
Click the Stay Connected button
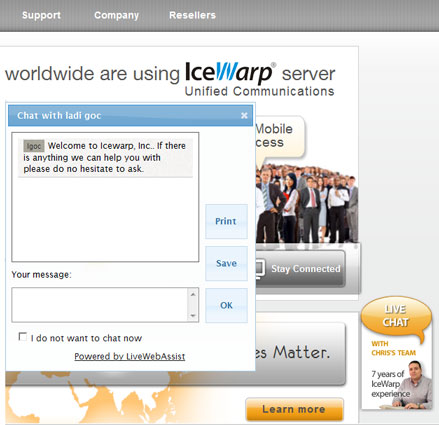click(300, 269)
